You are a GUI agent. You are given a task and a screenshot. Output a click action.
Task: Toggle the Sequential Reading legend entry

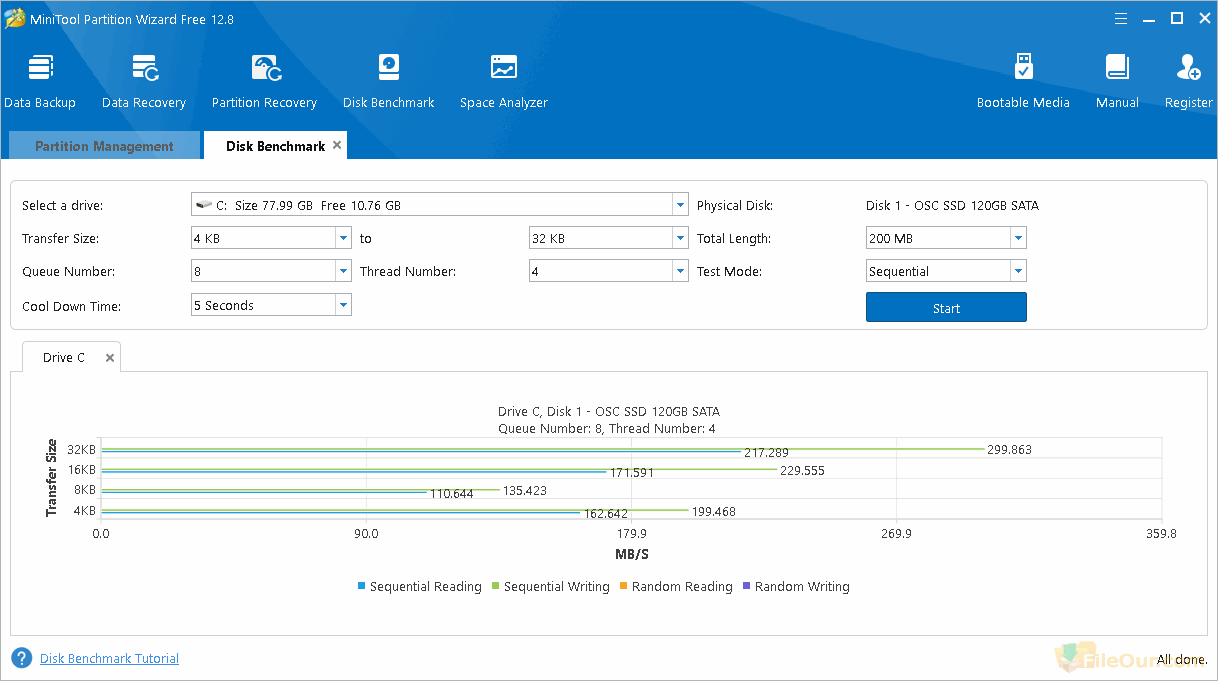(424, 587)
